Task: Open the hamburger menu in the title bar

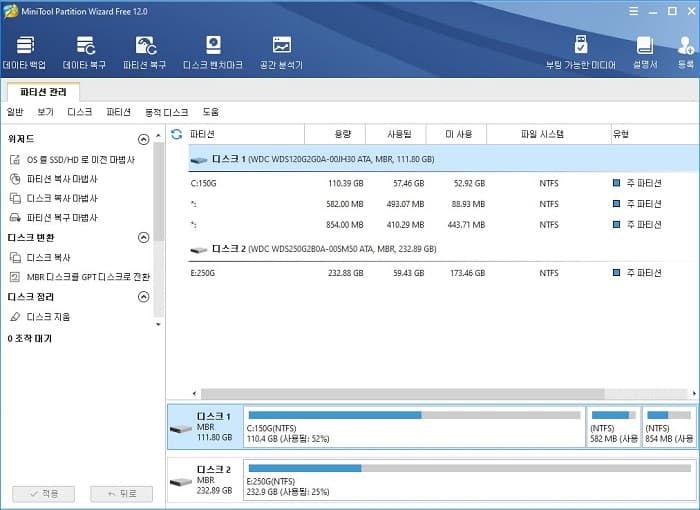Action: (633, 11)
